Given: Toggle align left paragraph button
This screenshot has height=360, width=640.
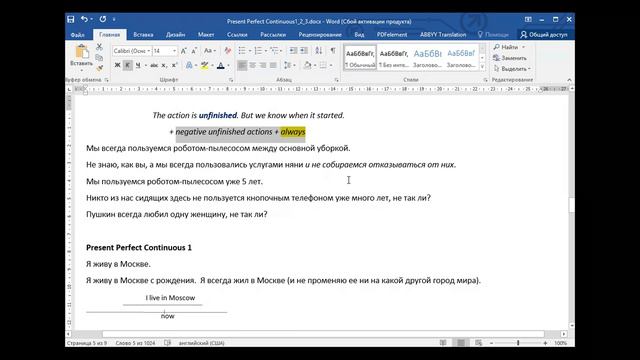Looking at the screenshot, I should (242, 65).
